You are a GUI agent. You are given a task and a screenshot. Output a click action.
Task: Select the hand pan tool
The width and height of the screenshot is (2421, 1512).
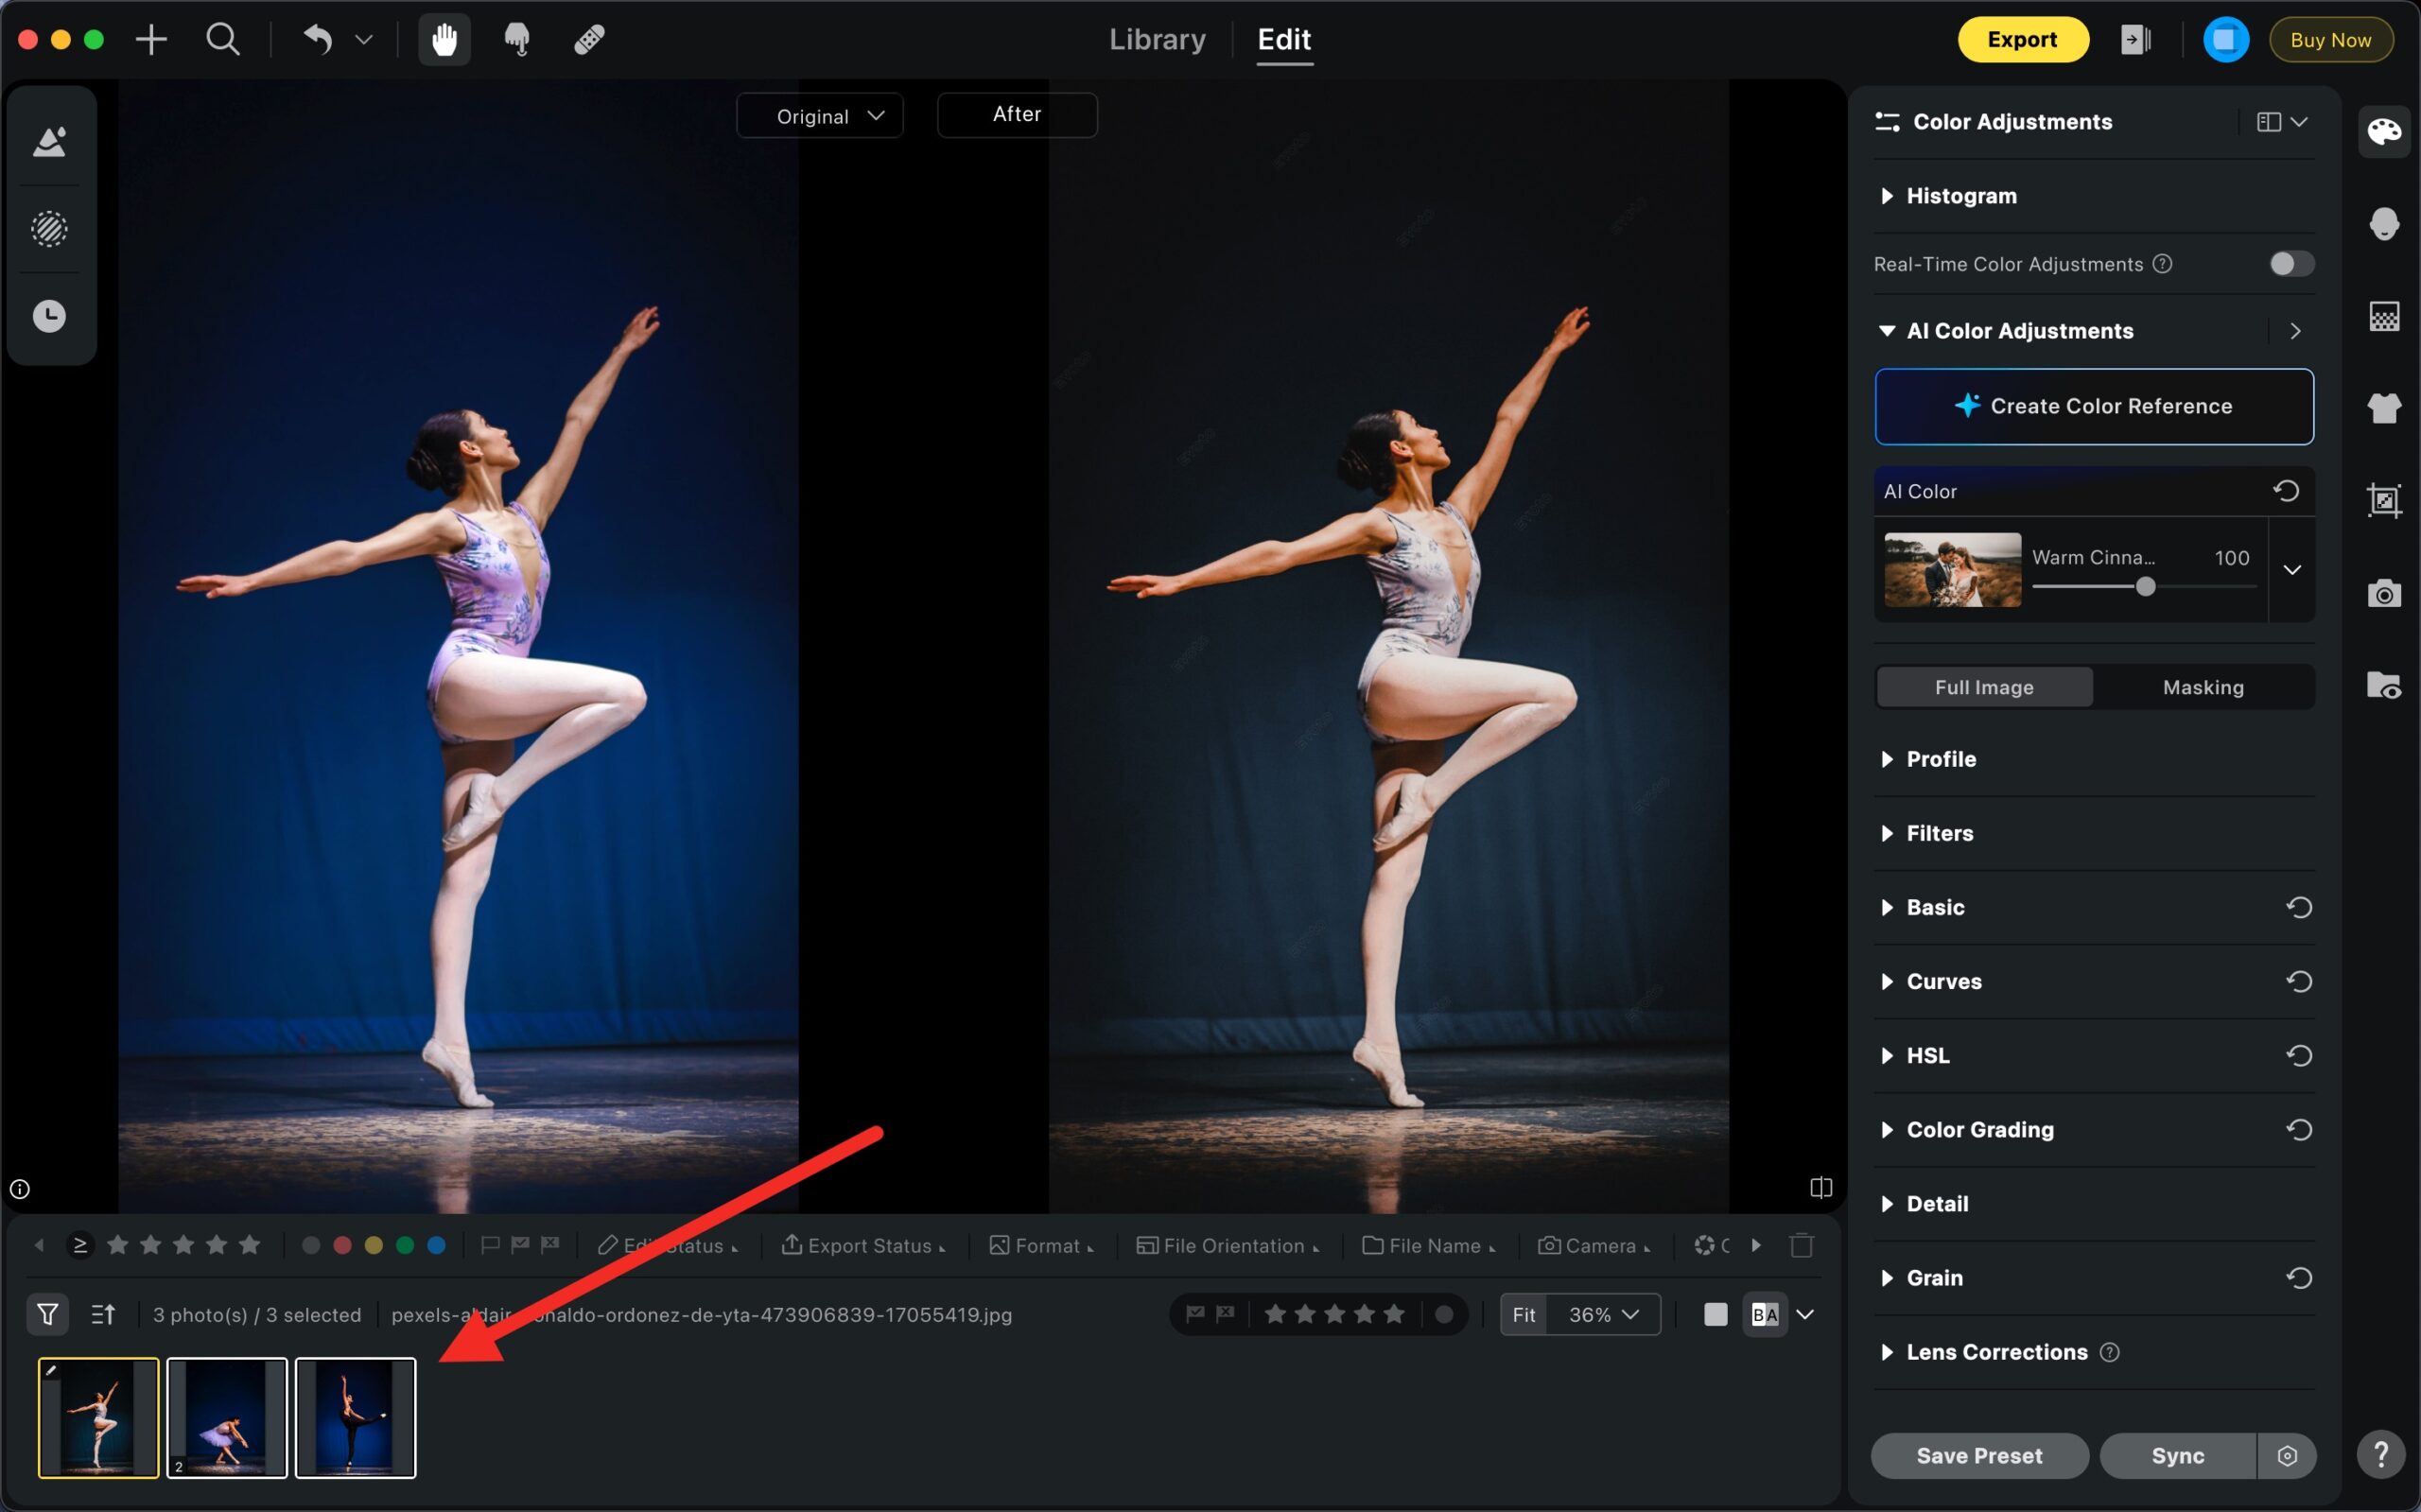[x=444, y=40]
